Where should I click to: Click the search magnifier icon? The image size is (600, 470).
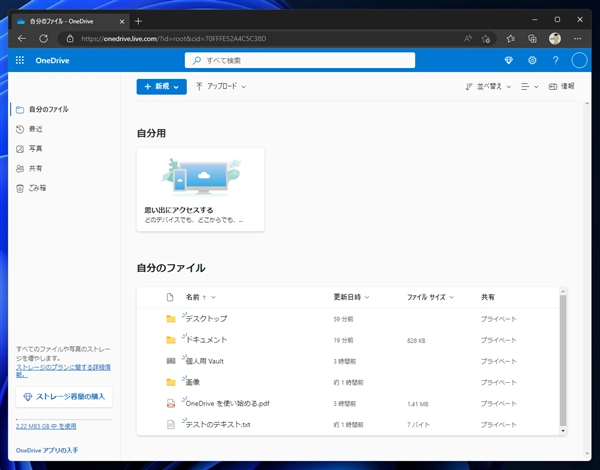(197, 60)
